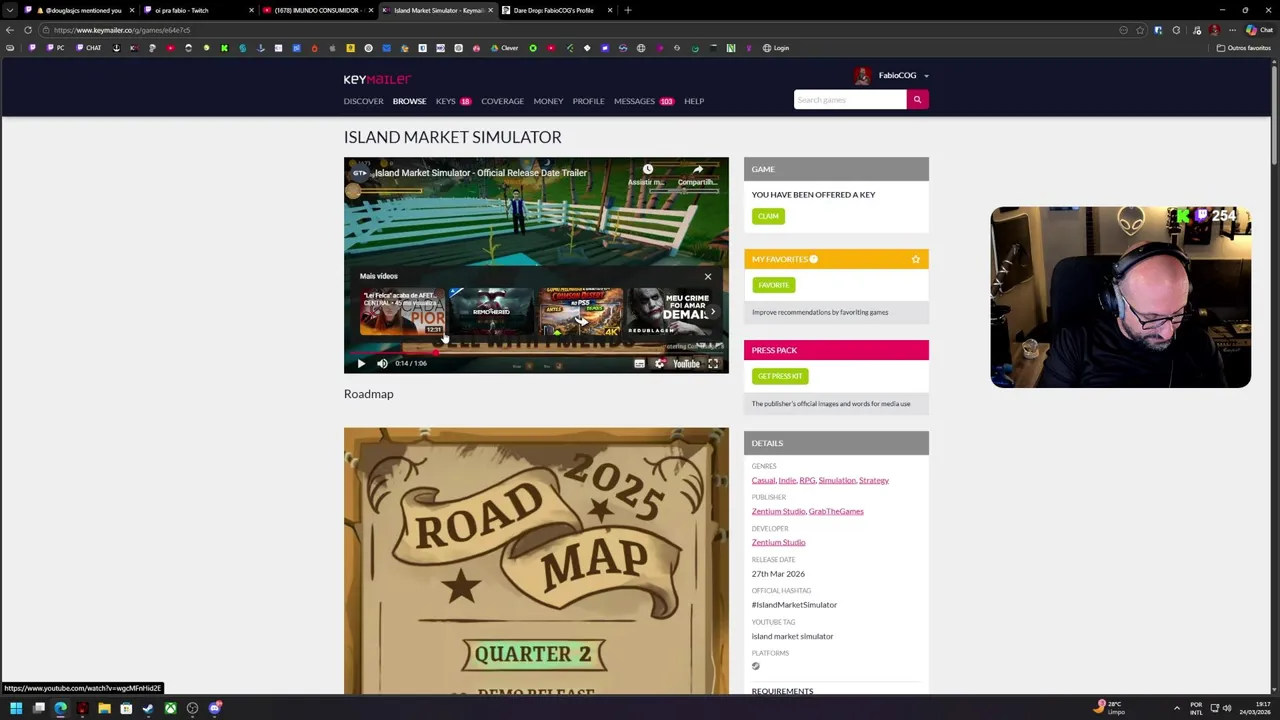
Task: Click the favorites star icon
Action: tap(915, 259)
